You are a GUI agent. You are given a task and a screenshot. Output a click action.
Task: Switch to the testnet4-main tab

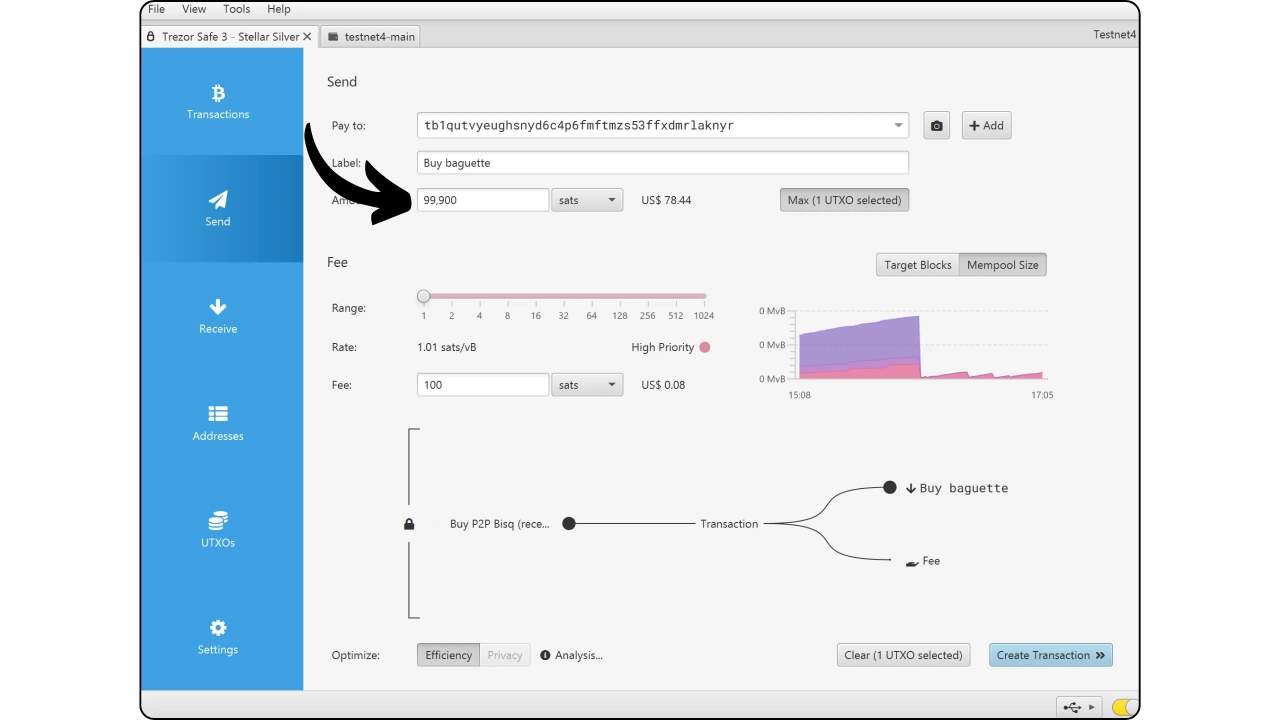(371, 37)
